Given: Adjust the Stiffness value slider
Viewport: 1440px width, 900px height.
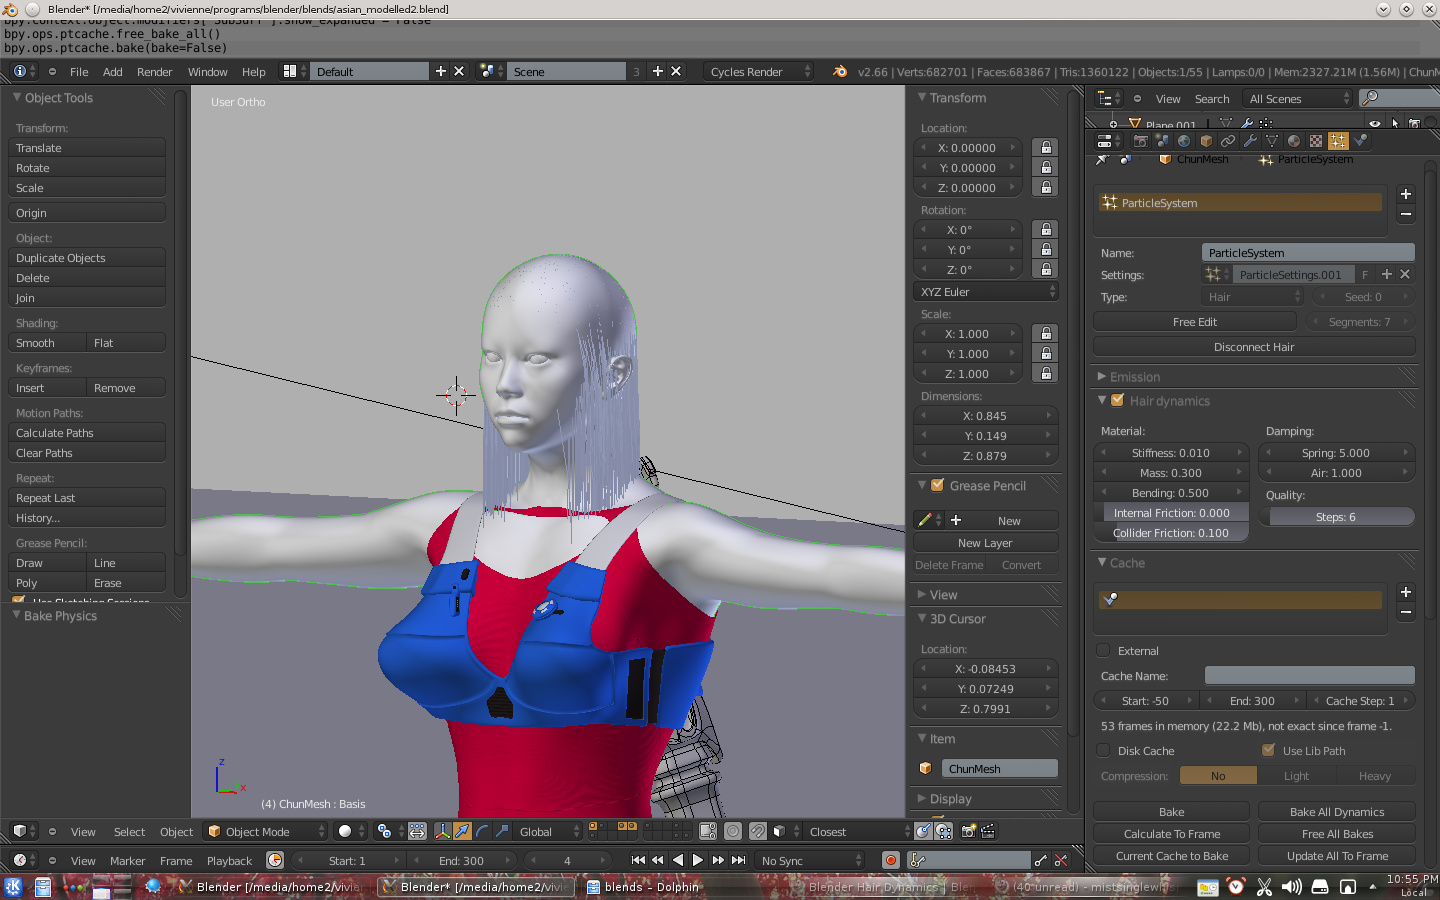Looking at the screenshot, I should 1171,453.
